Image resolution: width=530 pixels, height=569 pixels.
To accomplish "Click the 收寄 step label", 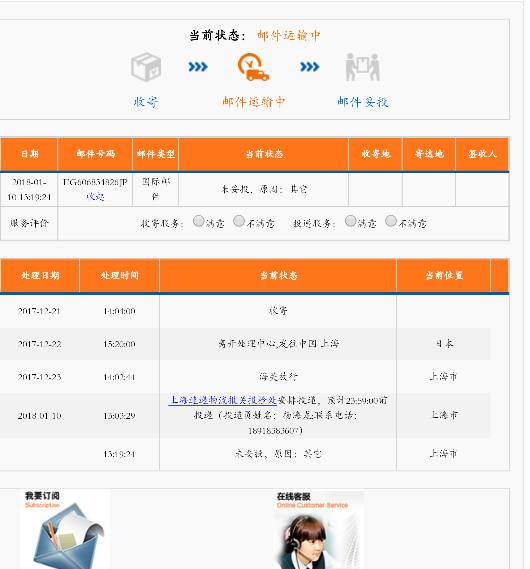I will [146, 102].
